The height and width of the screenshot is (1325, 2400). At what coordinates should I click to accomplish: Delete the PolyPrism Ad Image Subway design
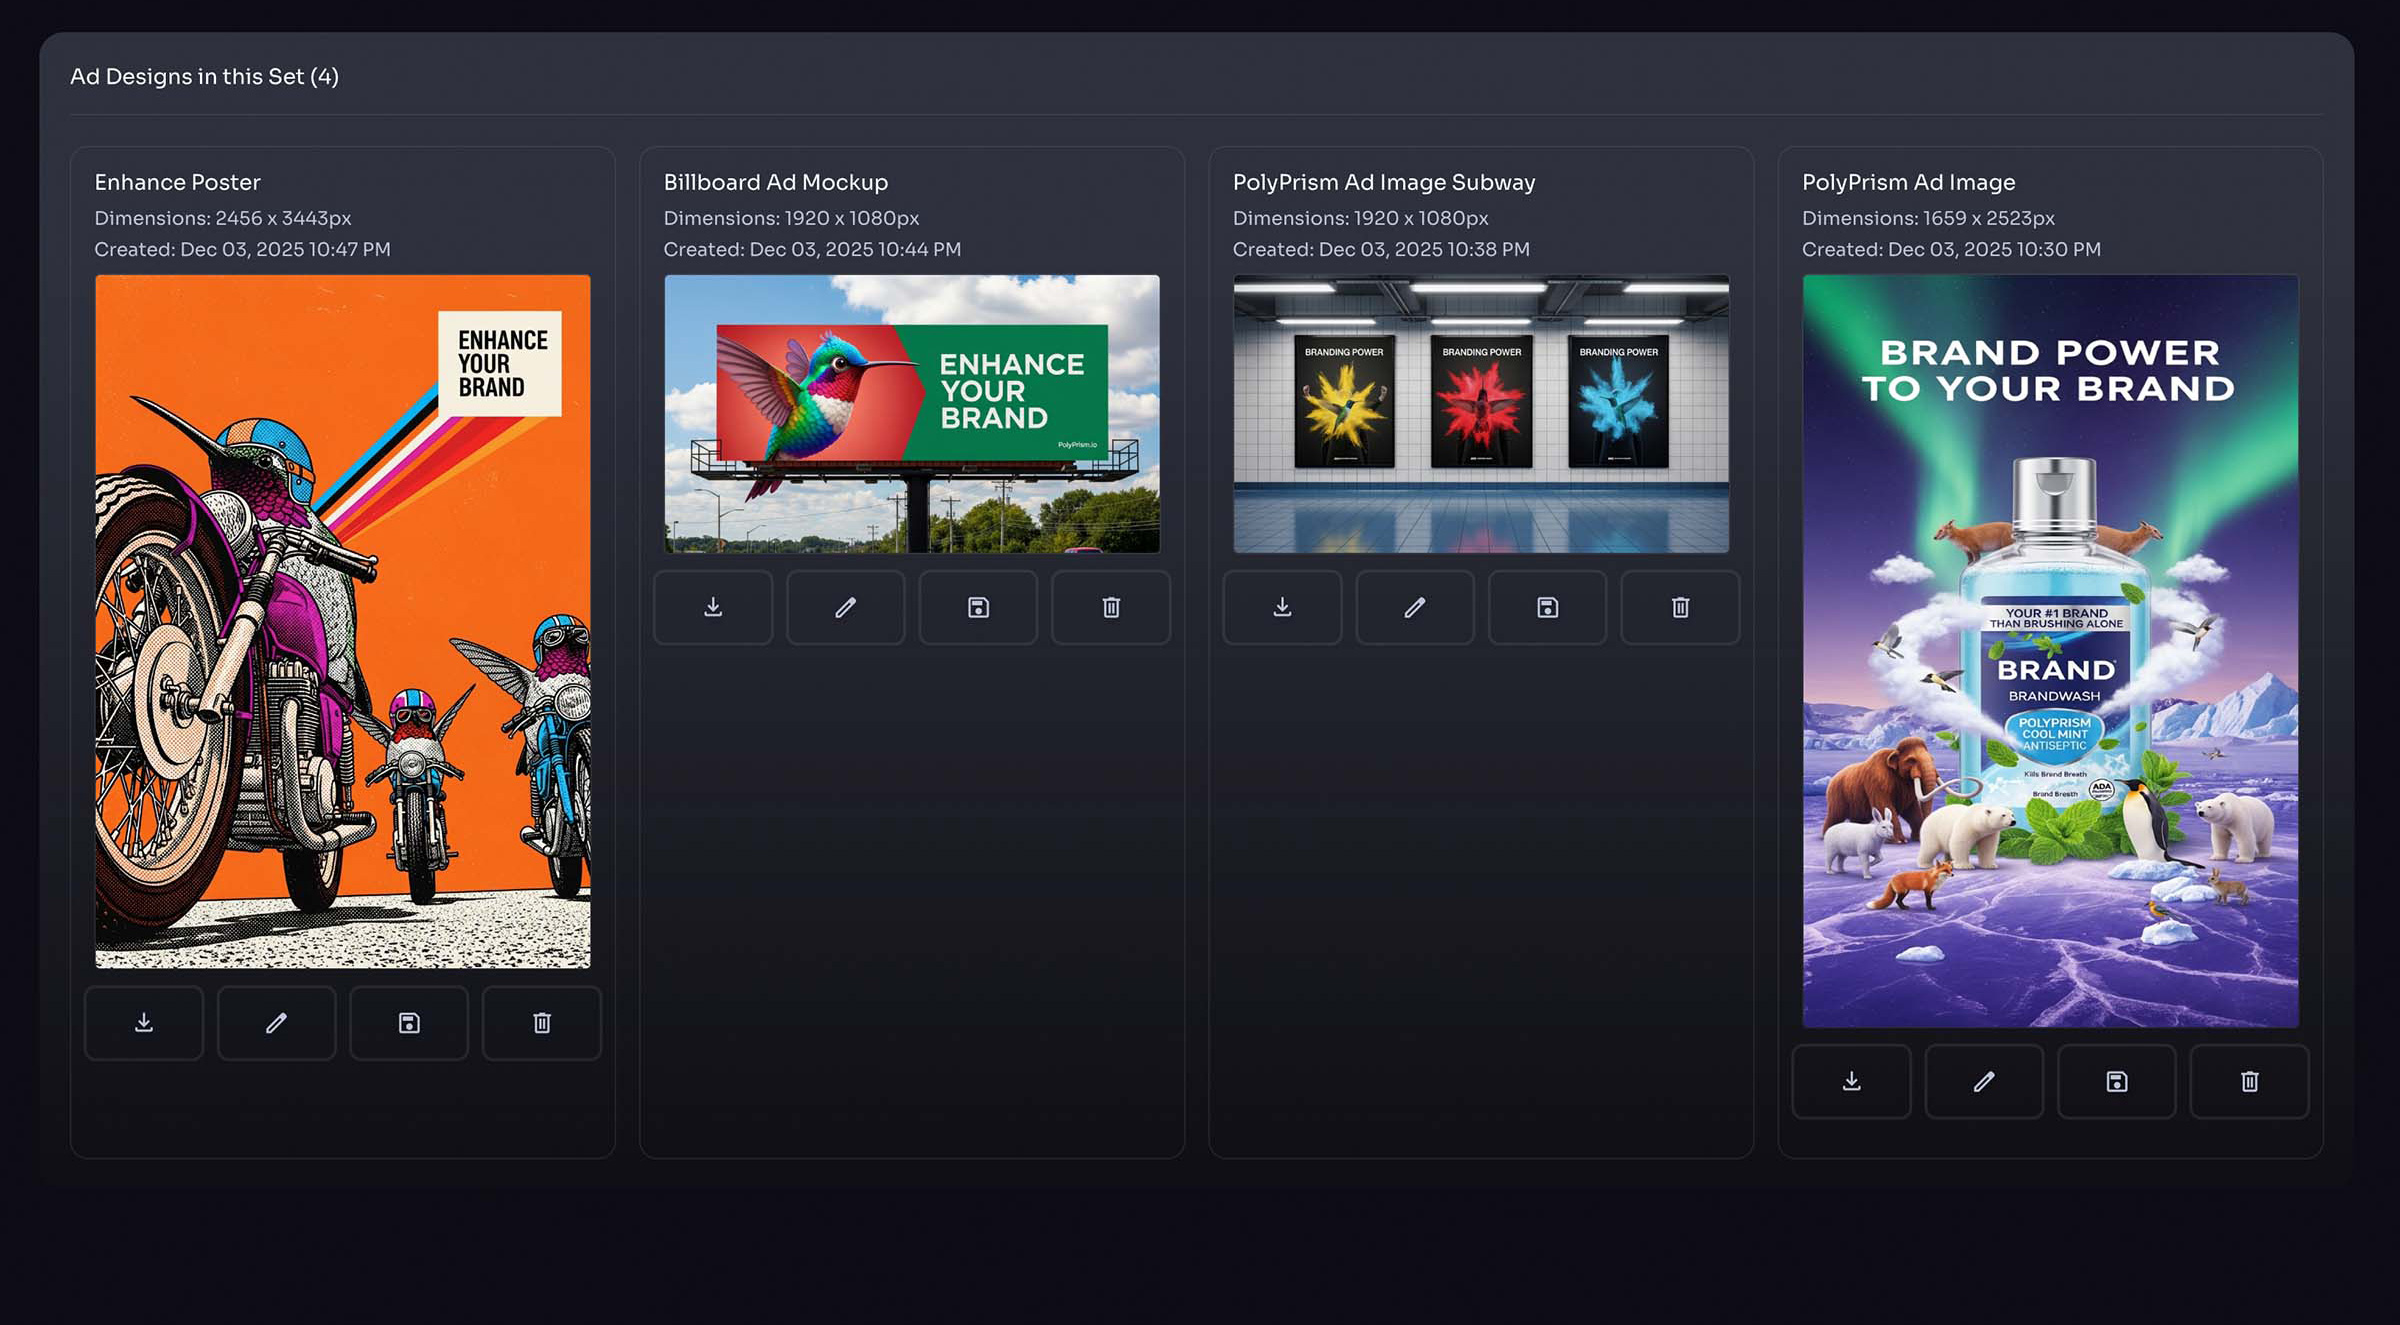[x=1680, y=607]
